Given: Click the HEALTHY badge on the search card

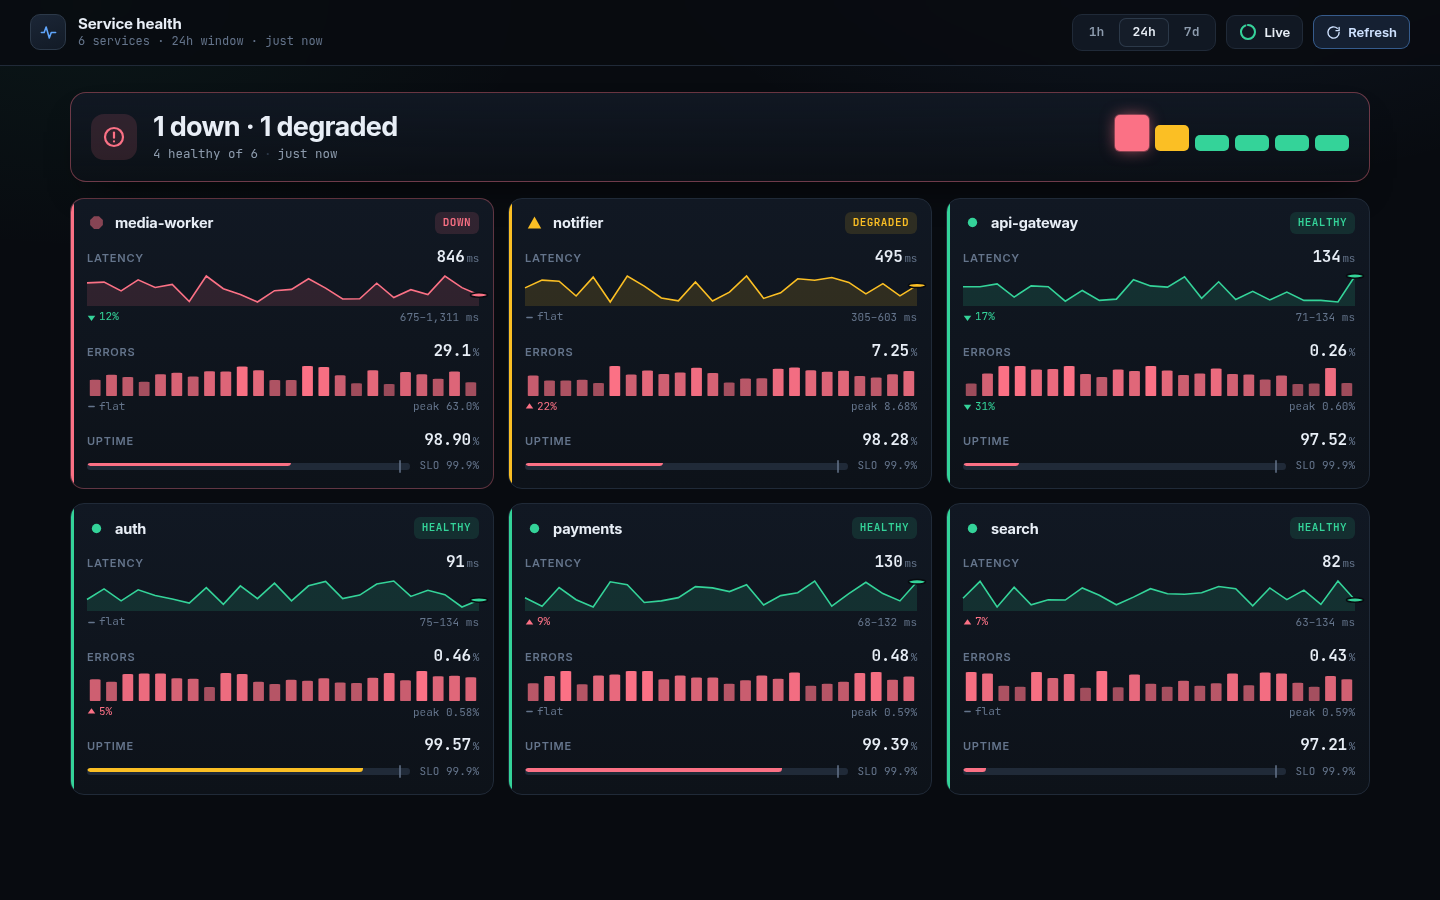Looking at the screenshot, I should point(1322,528).
